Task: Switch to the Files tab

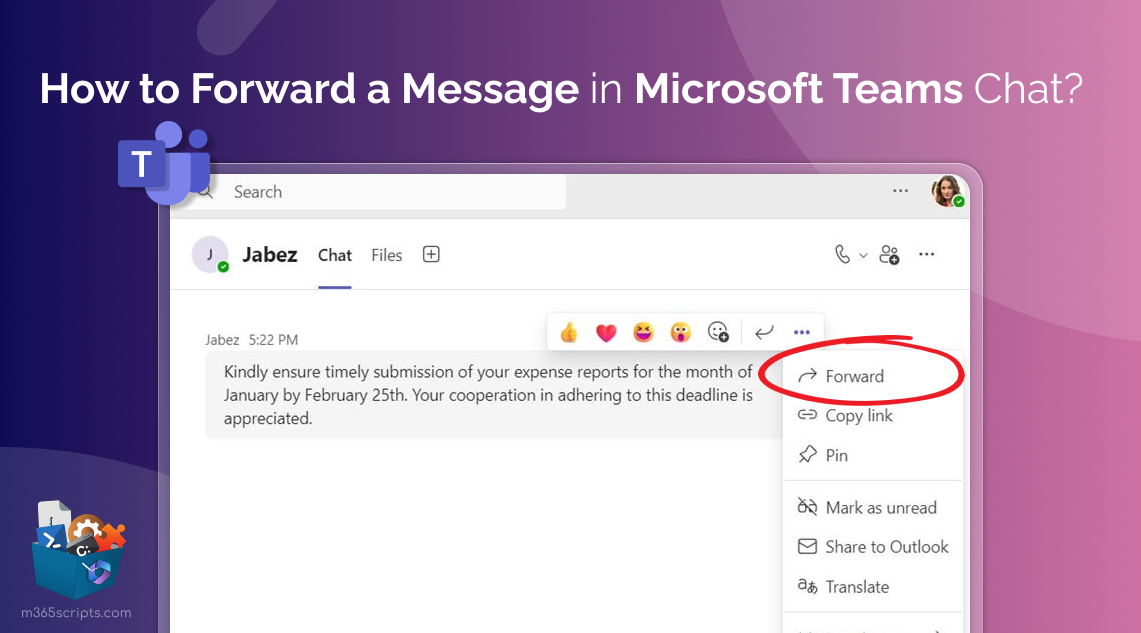Action: (386, 255)
